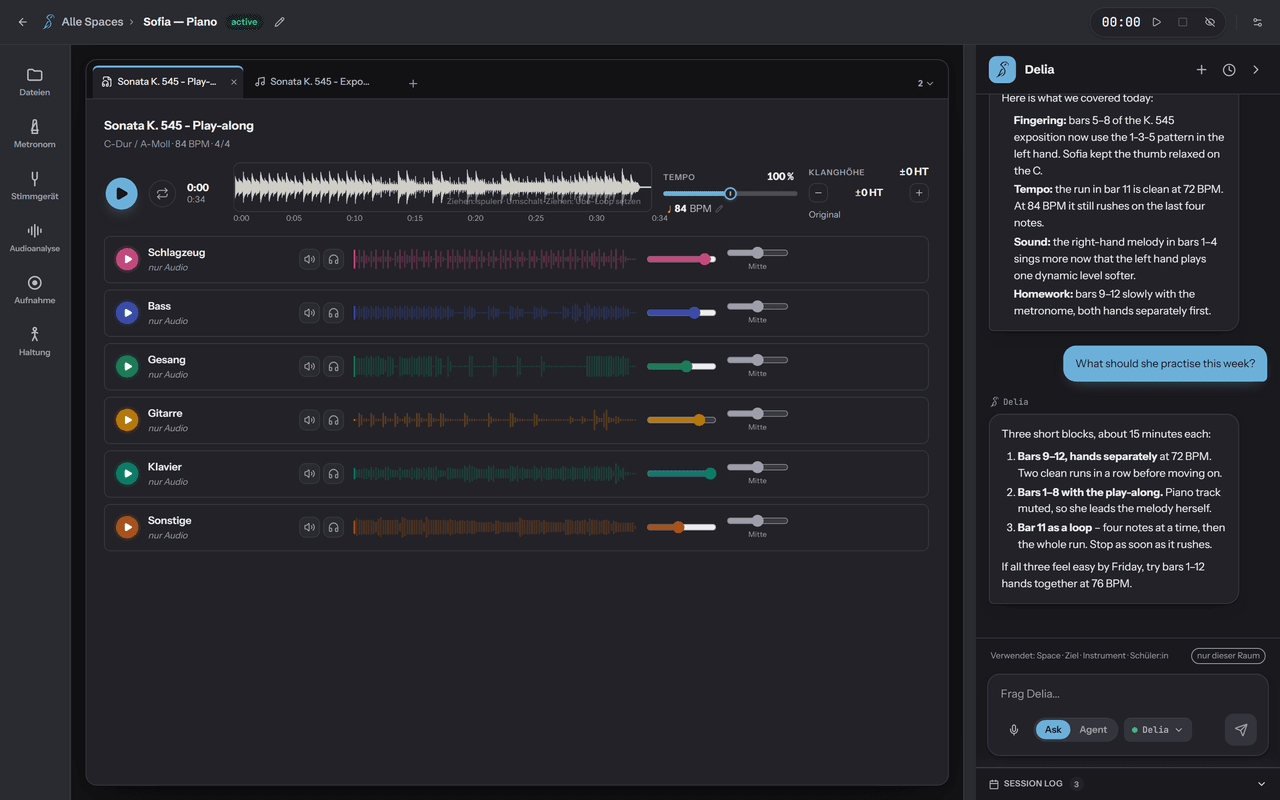Click the What should she practise message
Viewport: 1280px width, 800px height.
click(1165, 364)
